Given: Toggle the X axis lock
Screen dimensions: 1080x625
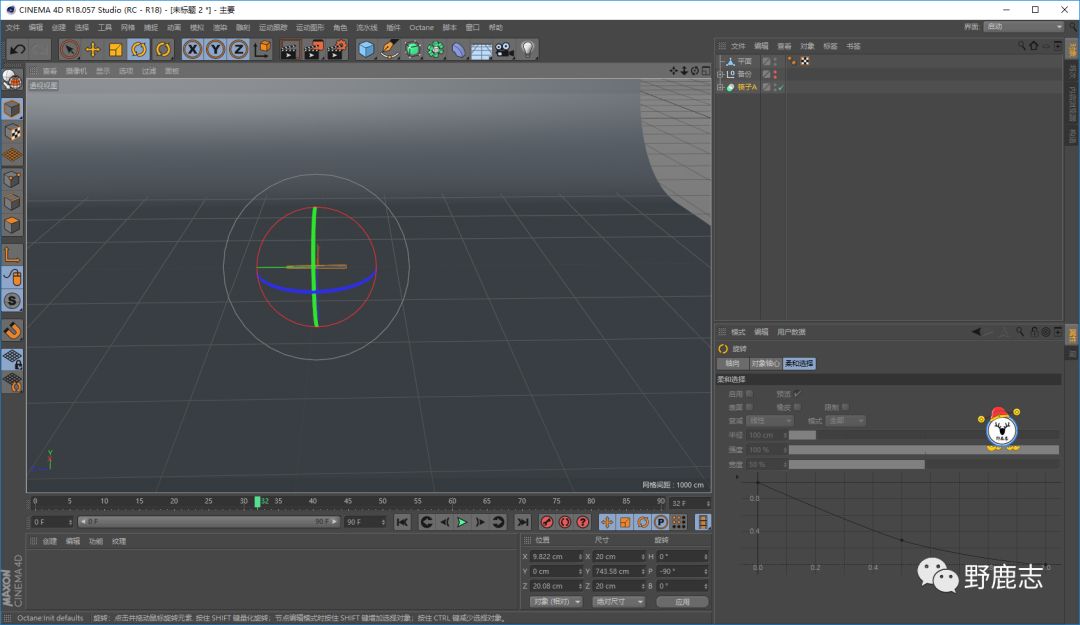Looking at the screenshot, I should [192, 49].
